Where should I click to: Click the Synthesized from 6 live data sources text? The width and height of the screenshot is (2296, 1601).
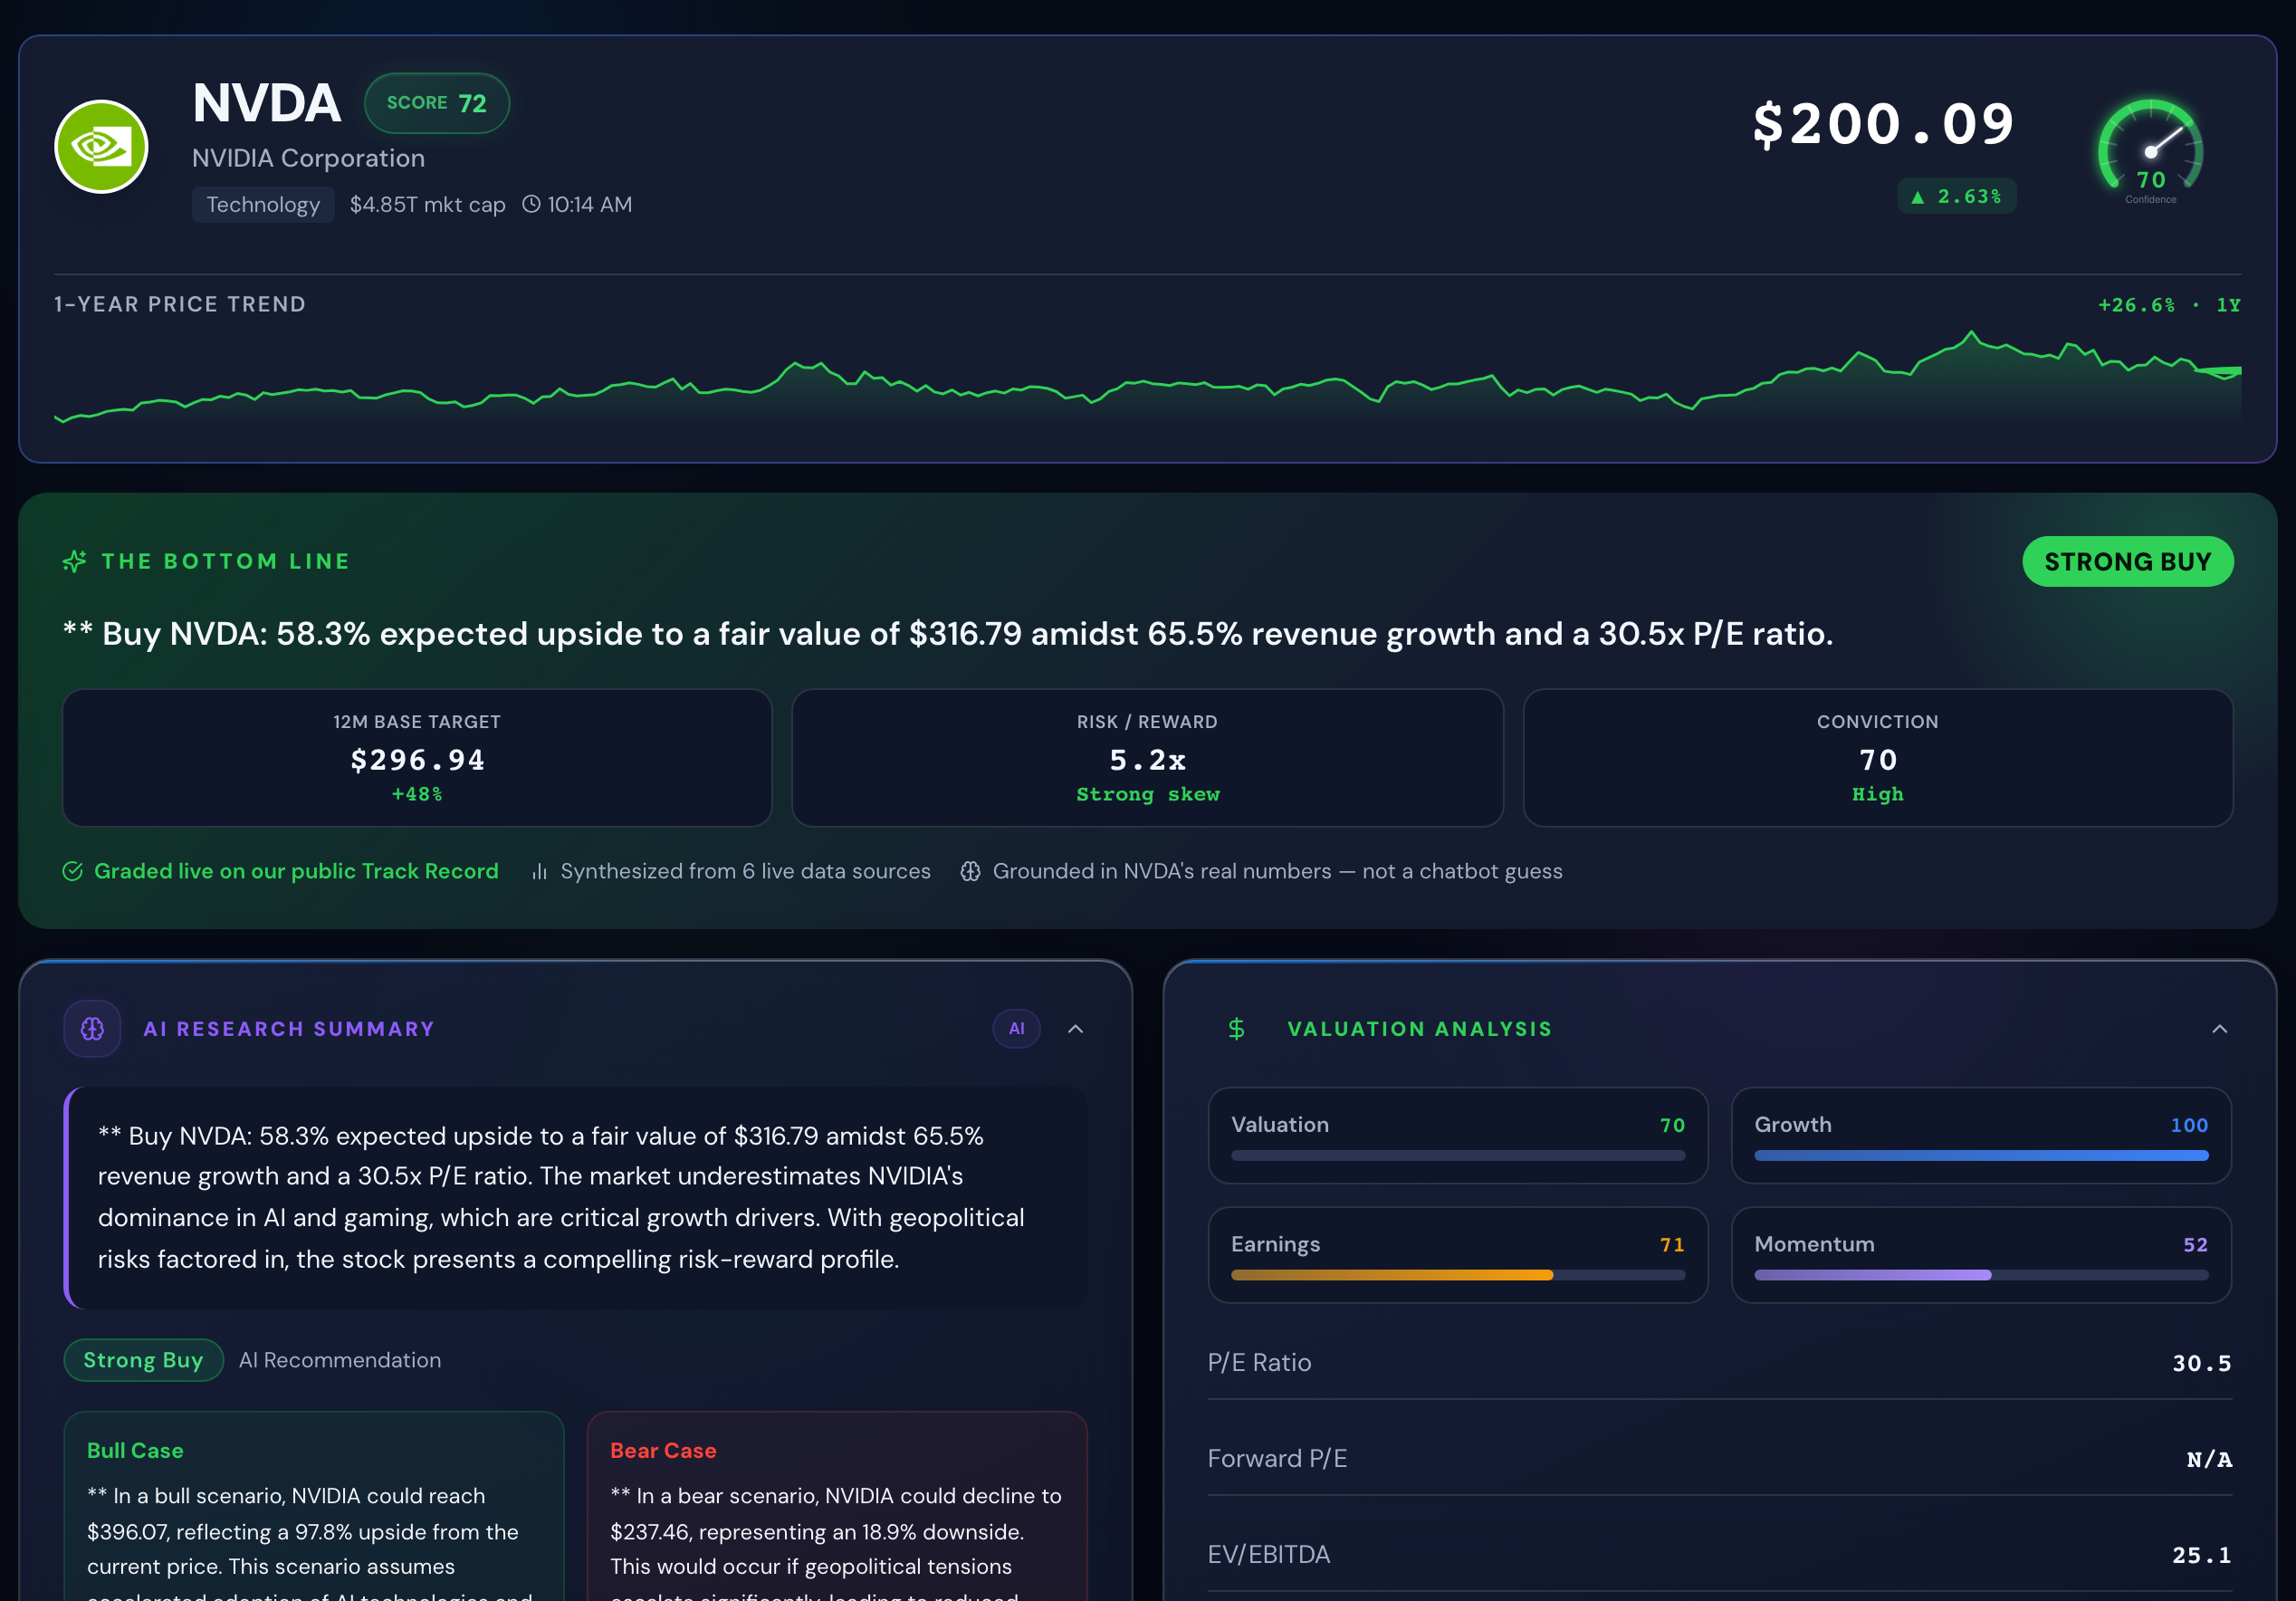[745, 871]
